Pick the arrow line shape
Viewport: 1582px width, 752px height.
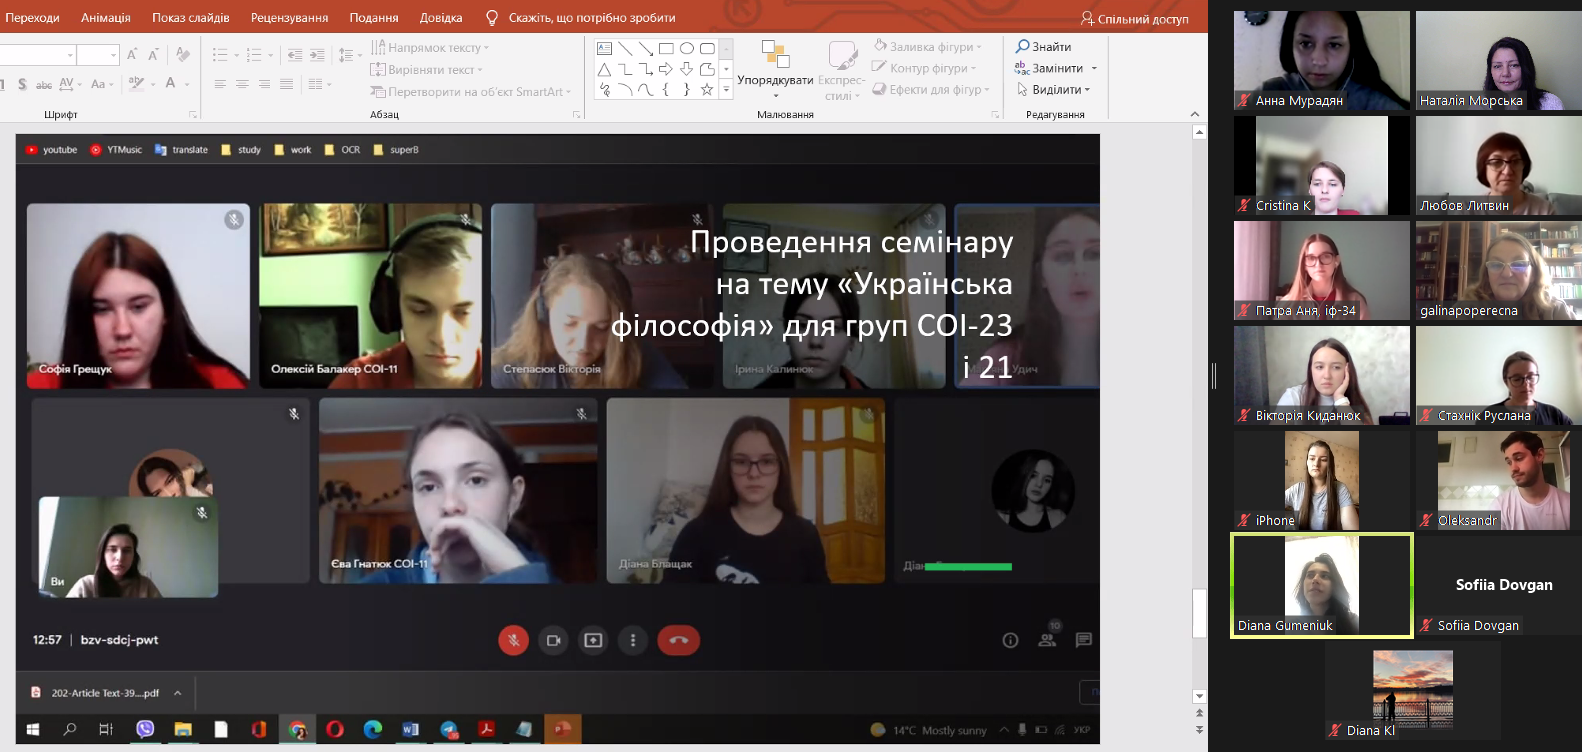pos(645,48)
